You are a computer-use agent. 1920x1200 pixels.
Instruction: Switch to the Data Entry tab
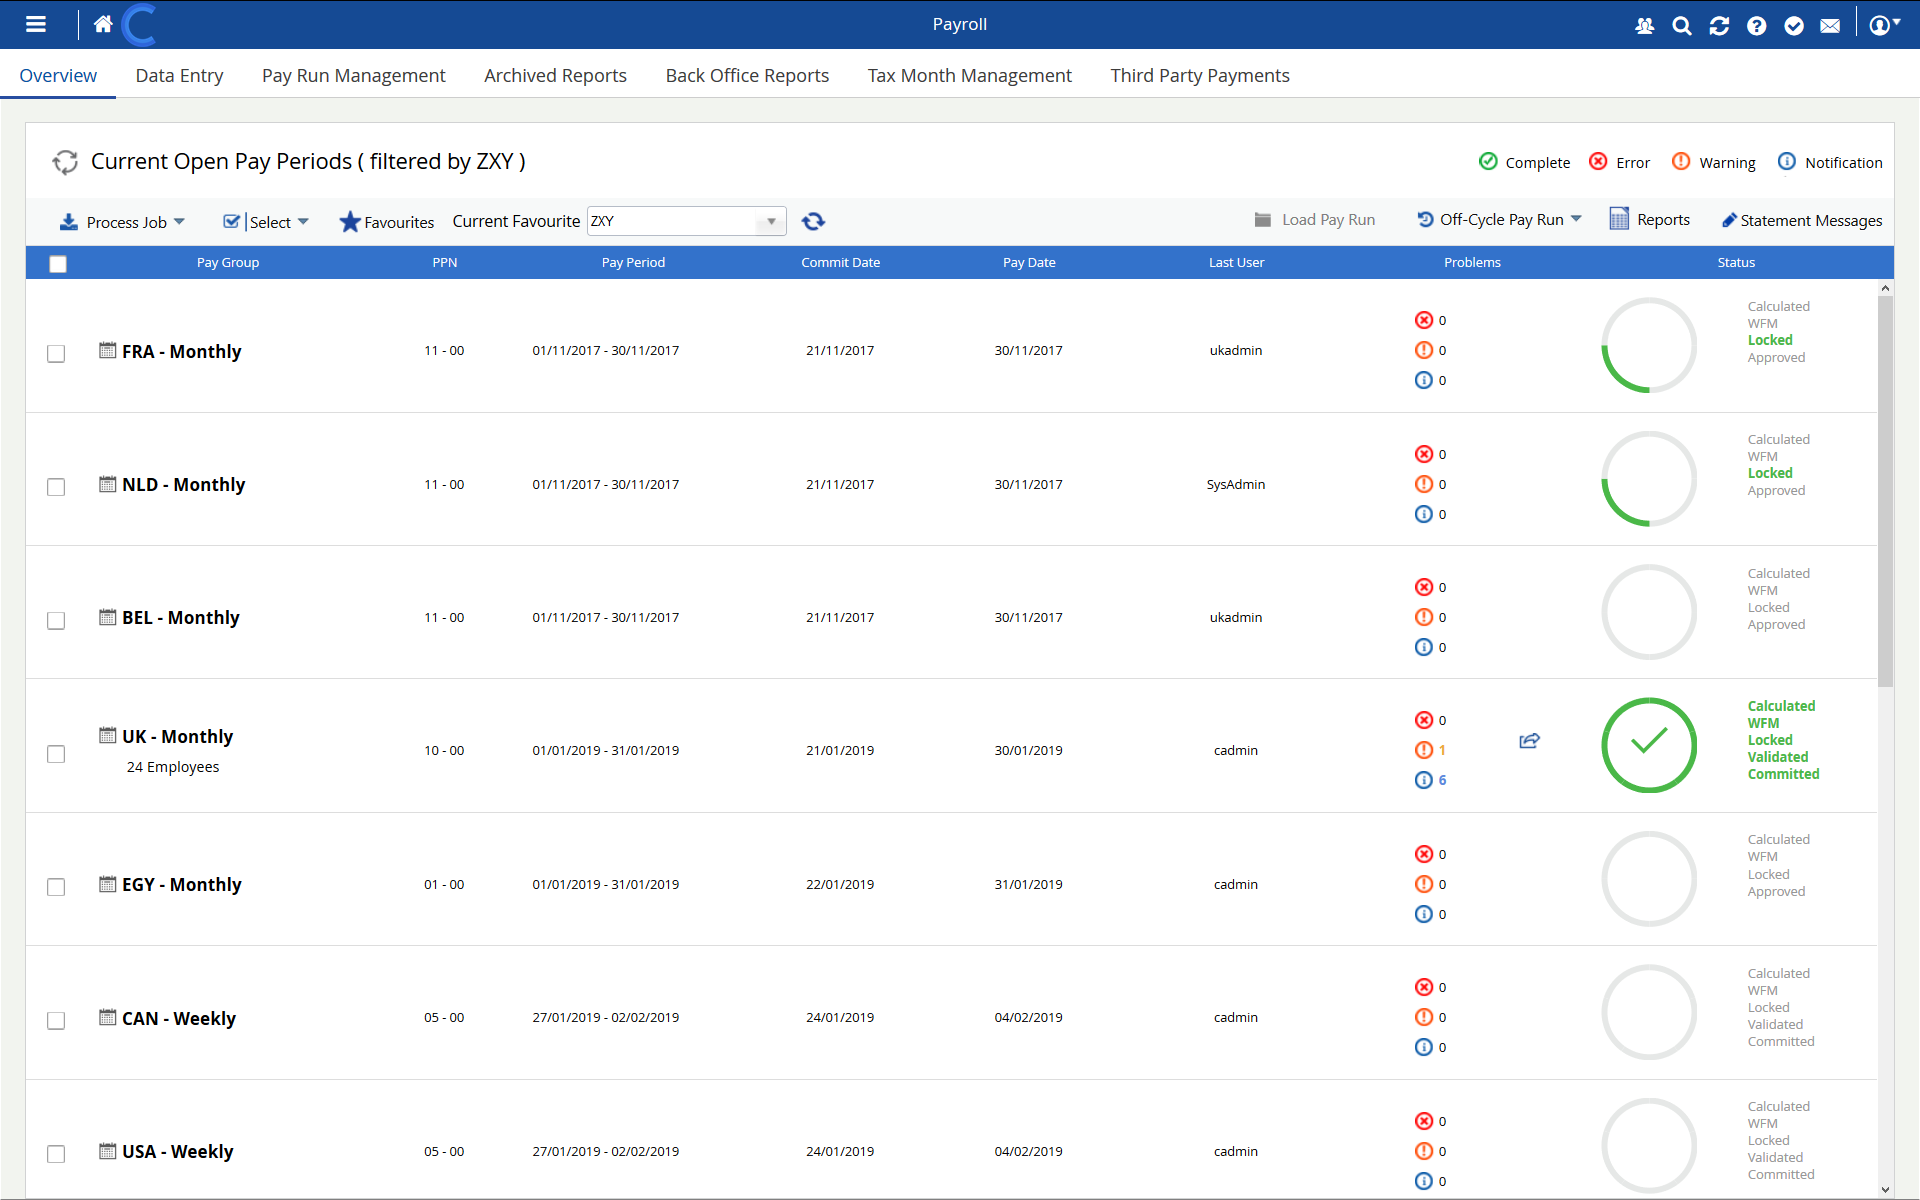(x=179, y=76)
